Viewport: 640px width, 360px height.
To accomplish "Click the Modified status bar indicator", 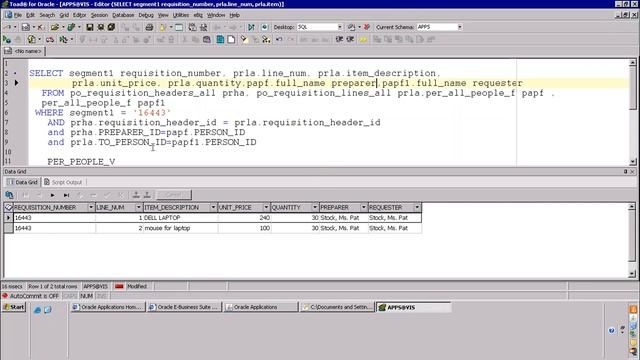I will [x=137, y=287].
